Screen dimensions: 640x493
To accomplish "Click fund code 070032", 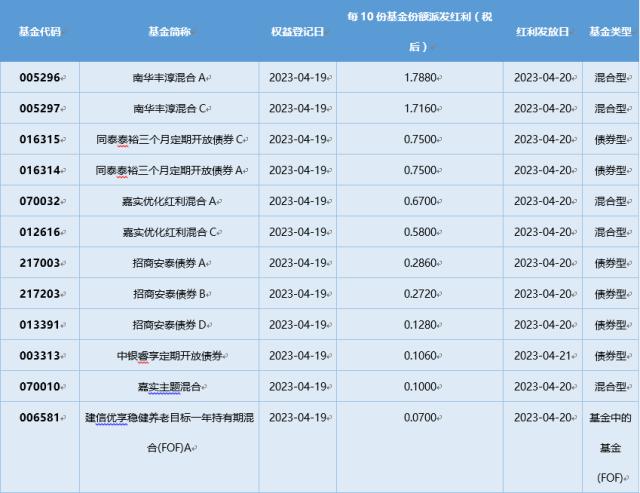I will click(x=40, y=201).
